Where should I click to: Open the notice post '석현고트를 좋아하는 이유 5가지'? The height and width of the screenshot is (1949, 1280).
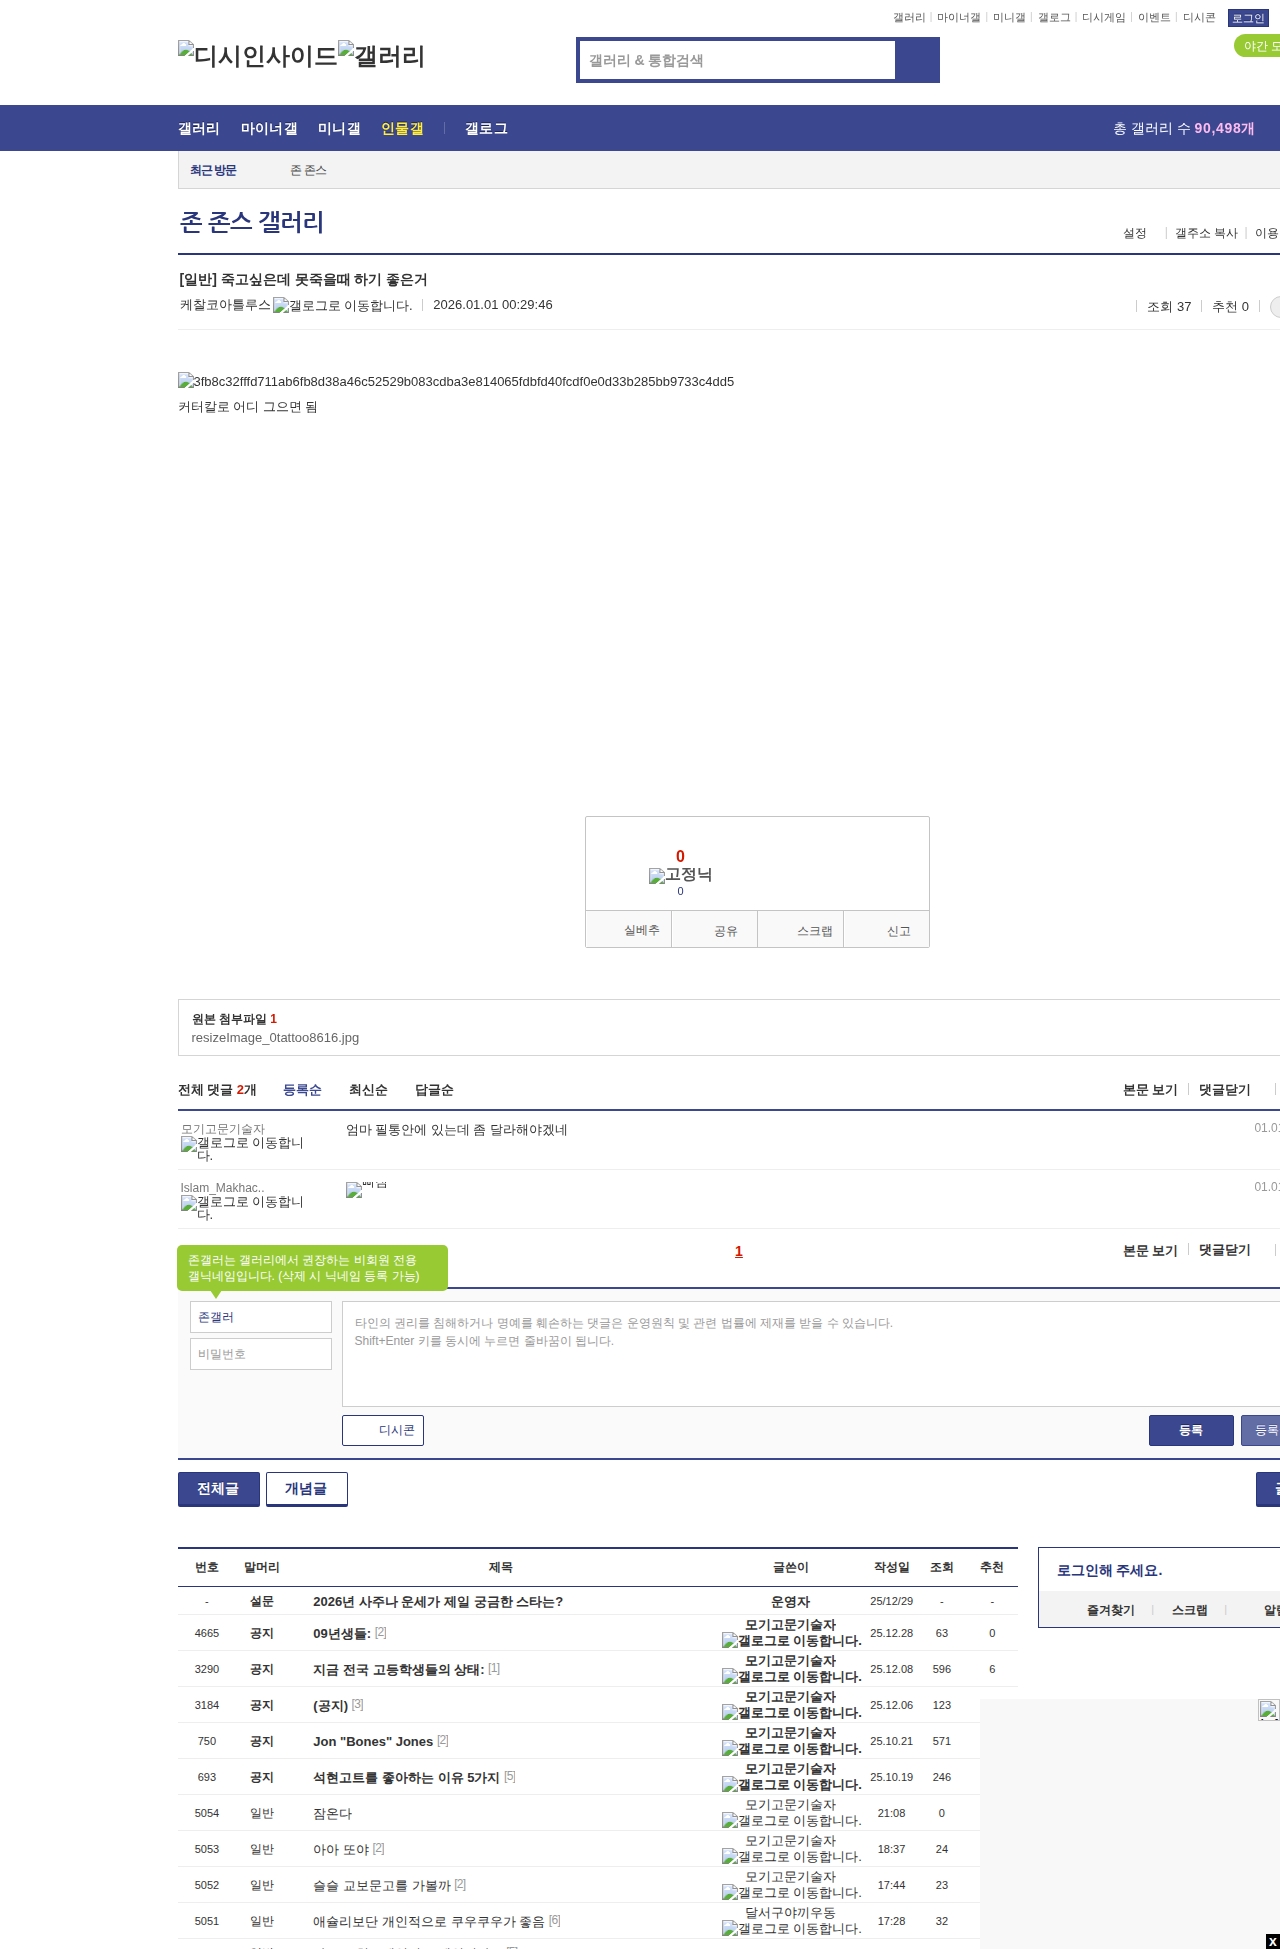(406, 1777)
